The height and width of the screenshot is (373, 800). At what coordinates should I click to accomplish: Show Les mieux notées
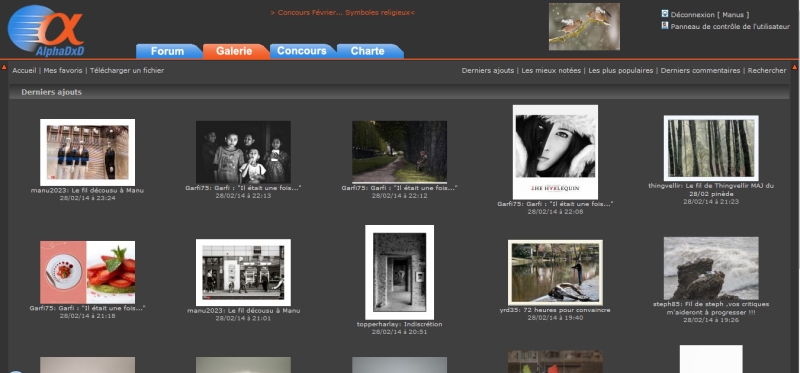[x=551, y=70]
